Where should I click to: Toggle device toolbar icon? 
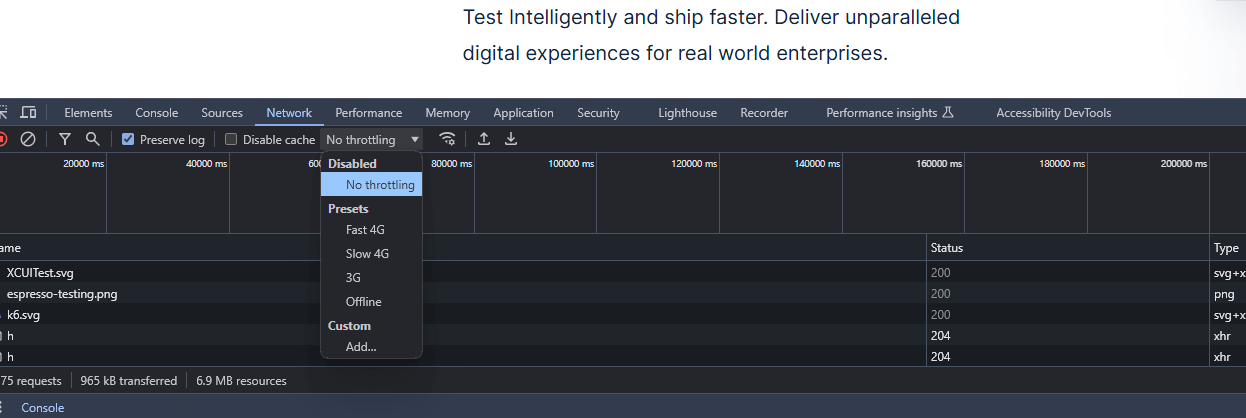[x=29, y=112]
